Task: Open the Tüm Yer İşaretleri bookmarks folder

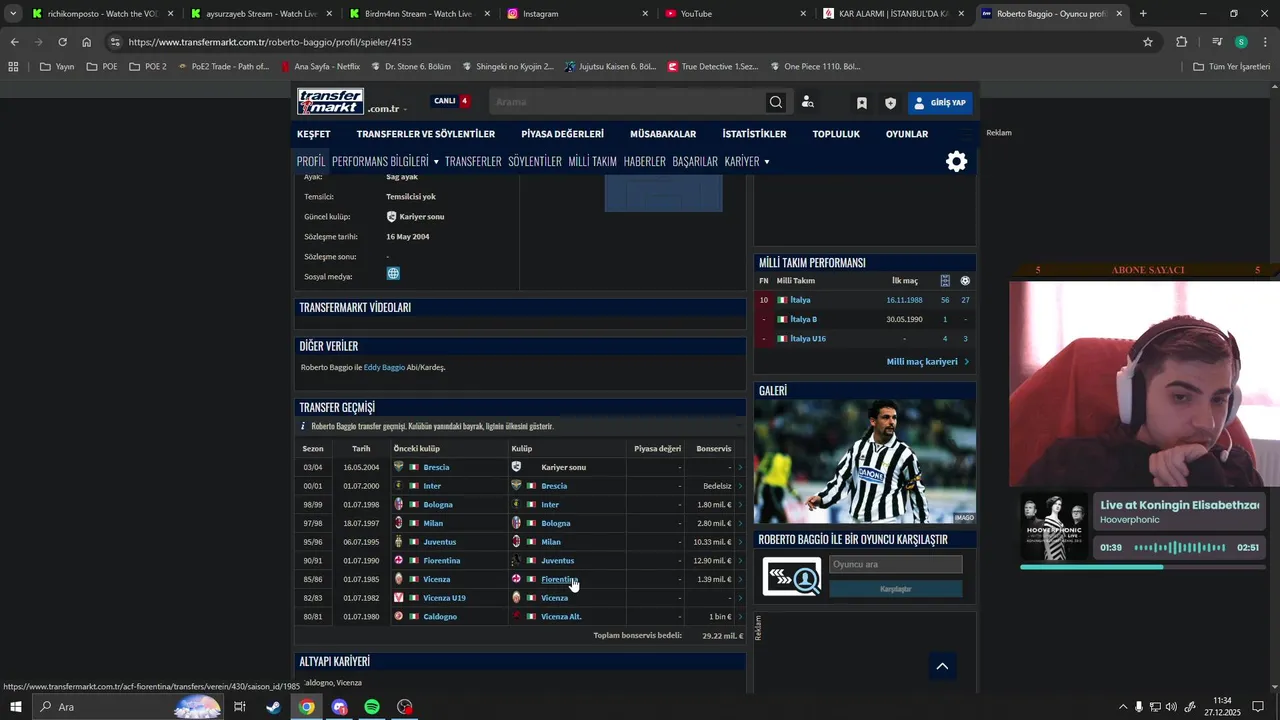Action: coord(1232,67)
